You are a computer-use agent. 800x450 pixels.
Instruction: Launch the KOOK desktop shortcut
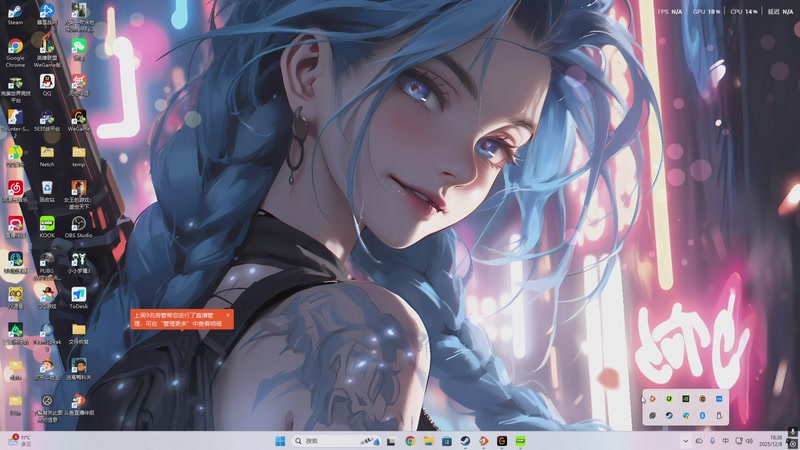pos(47,227)
